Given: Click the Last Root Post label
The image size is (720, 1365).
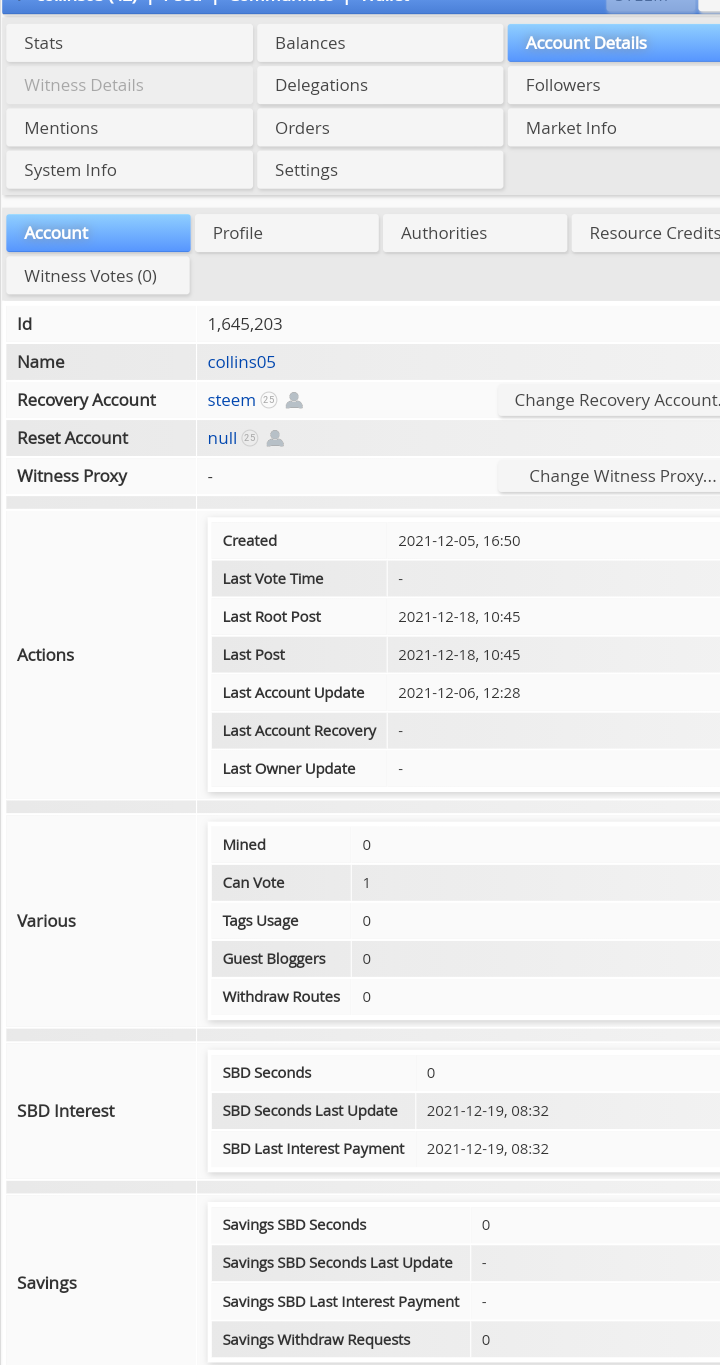Looking at the screenshot, I should 272,617.
